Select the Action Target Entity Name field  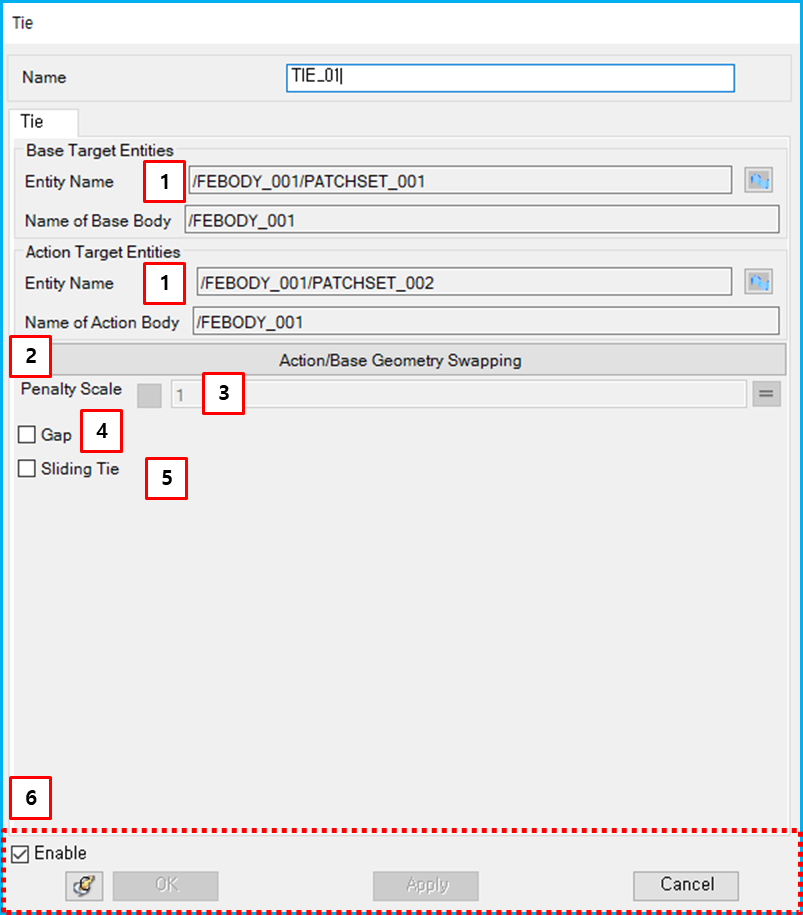click(463, 281)
